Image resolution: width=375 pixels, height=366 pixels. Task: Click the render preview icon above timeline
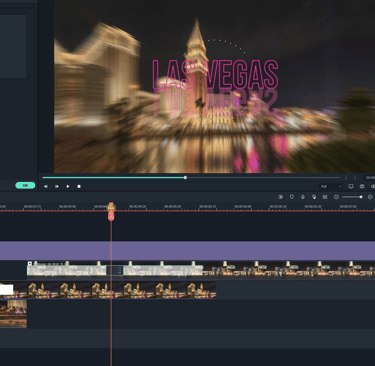pos(281,197)
